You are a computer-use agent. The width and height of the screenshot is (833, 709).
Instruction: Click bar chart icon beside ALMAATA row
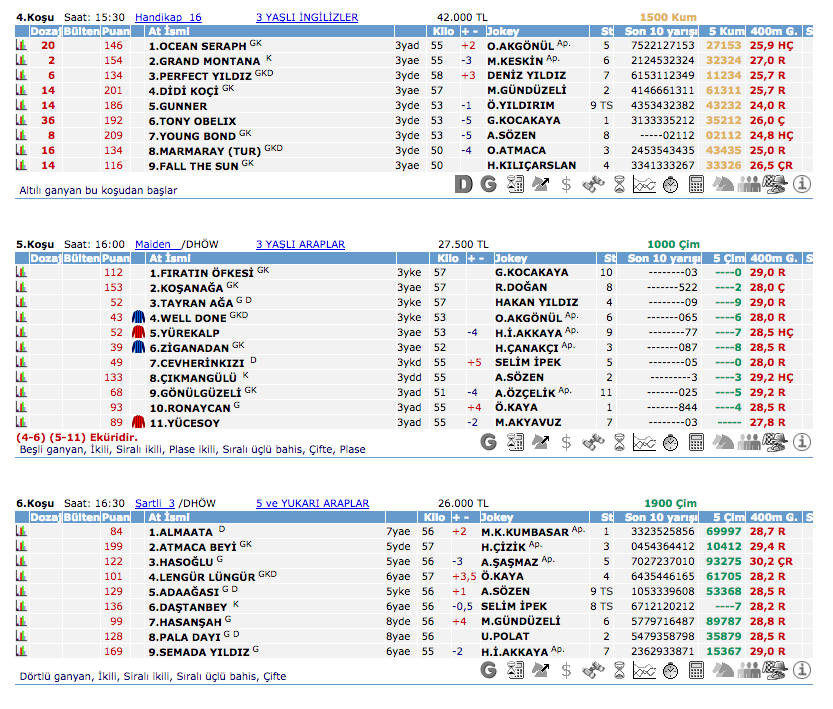[21, 532]
